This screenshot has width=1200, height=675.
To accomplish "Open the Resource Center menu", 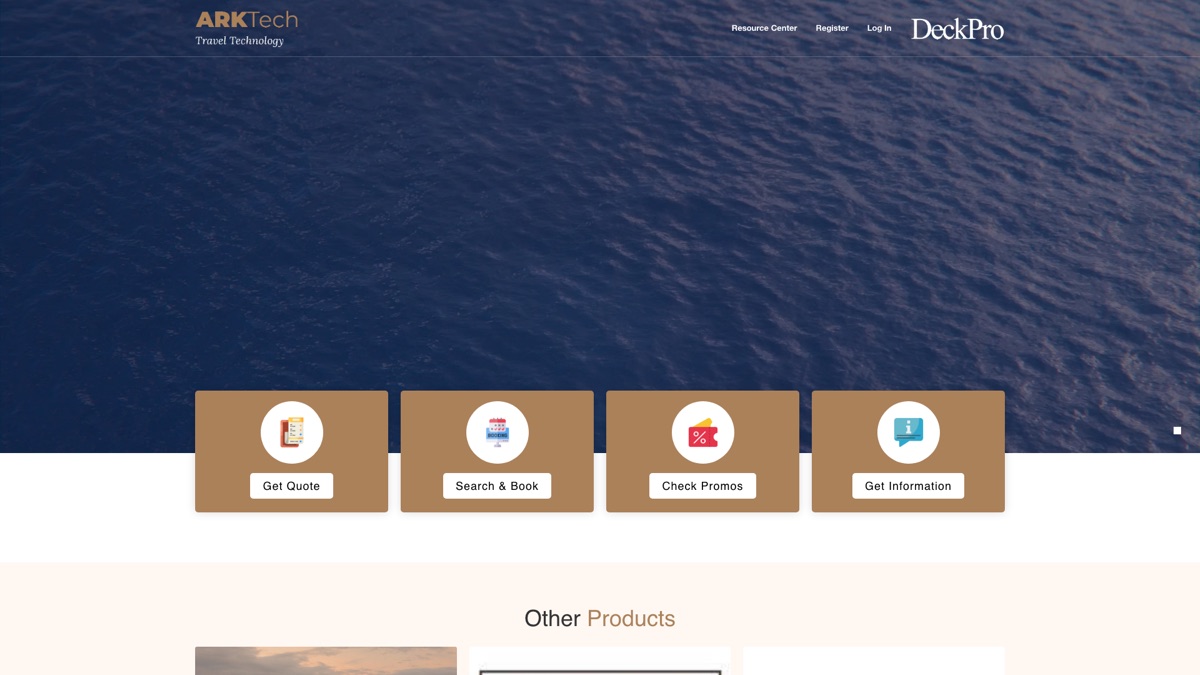I will pos(764,28).
